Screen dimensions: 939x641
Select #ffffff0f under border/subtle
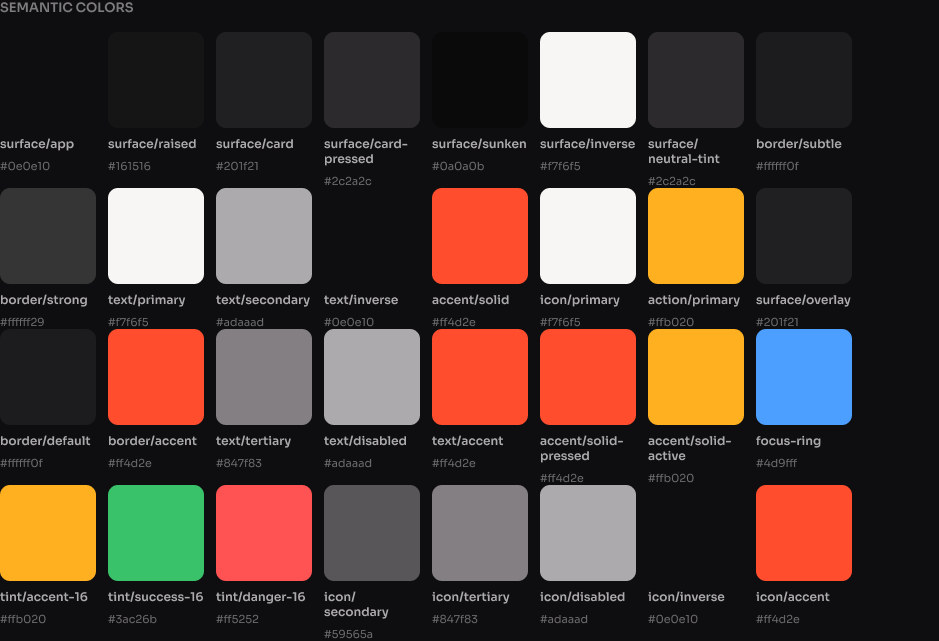(777, 166)
